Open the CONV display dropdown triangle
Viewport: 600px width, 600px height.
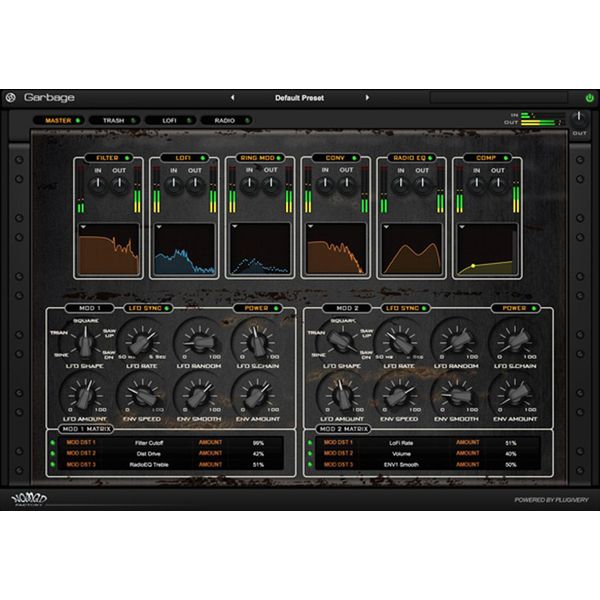(310, 227)
